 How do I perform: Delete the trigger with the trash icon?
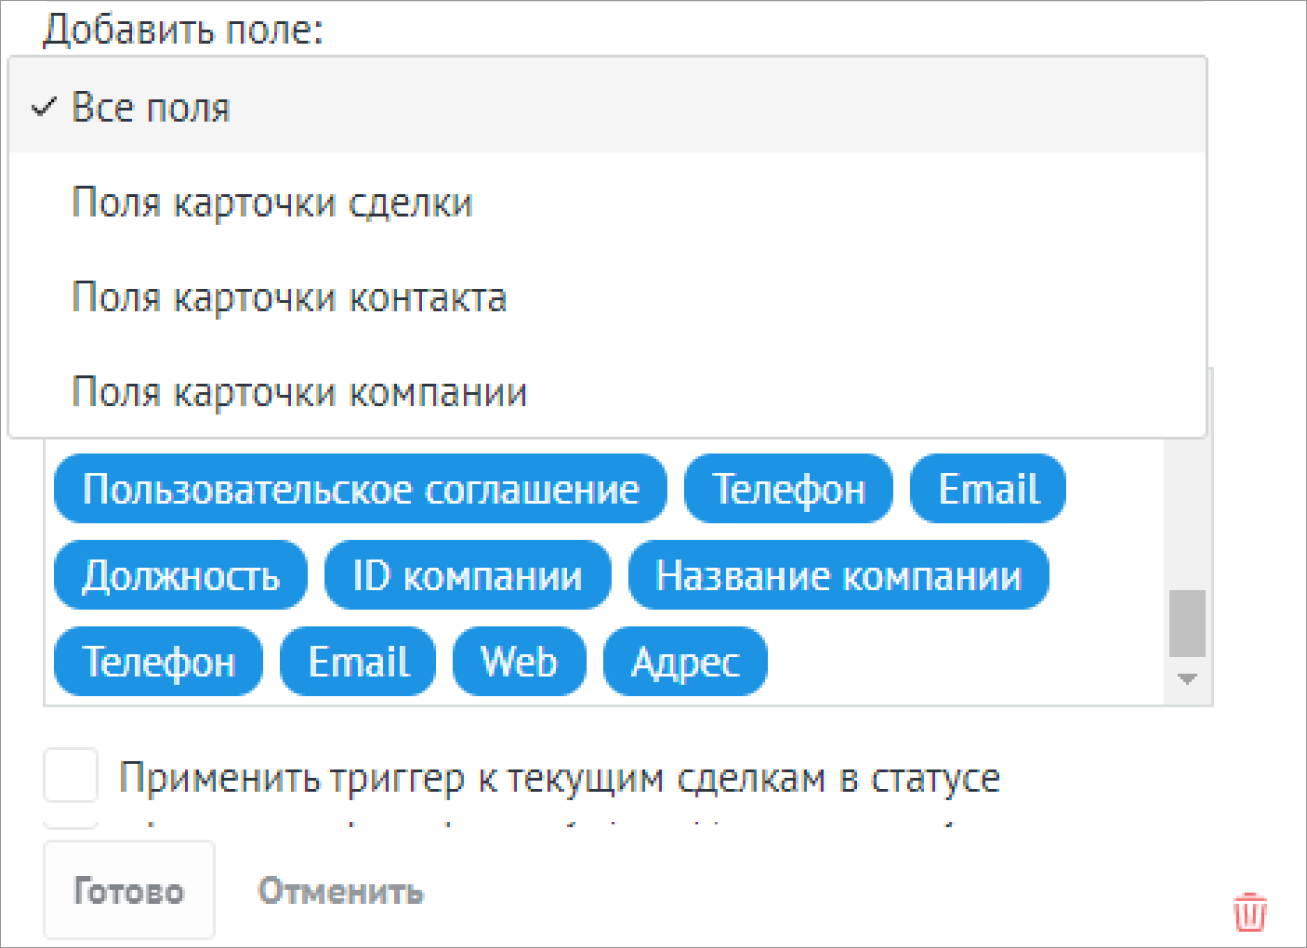click(1250, 912)
